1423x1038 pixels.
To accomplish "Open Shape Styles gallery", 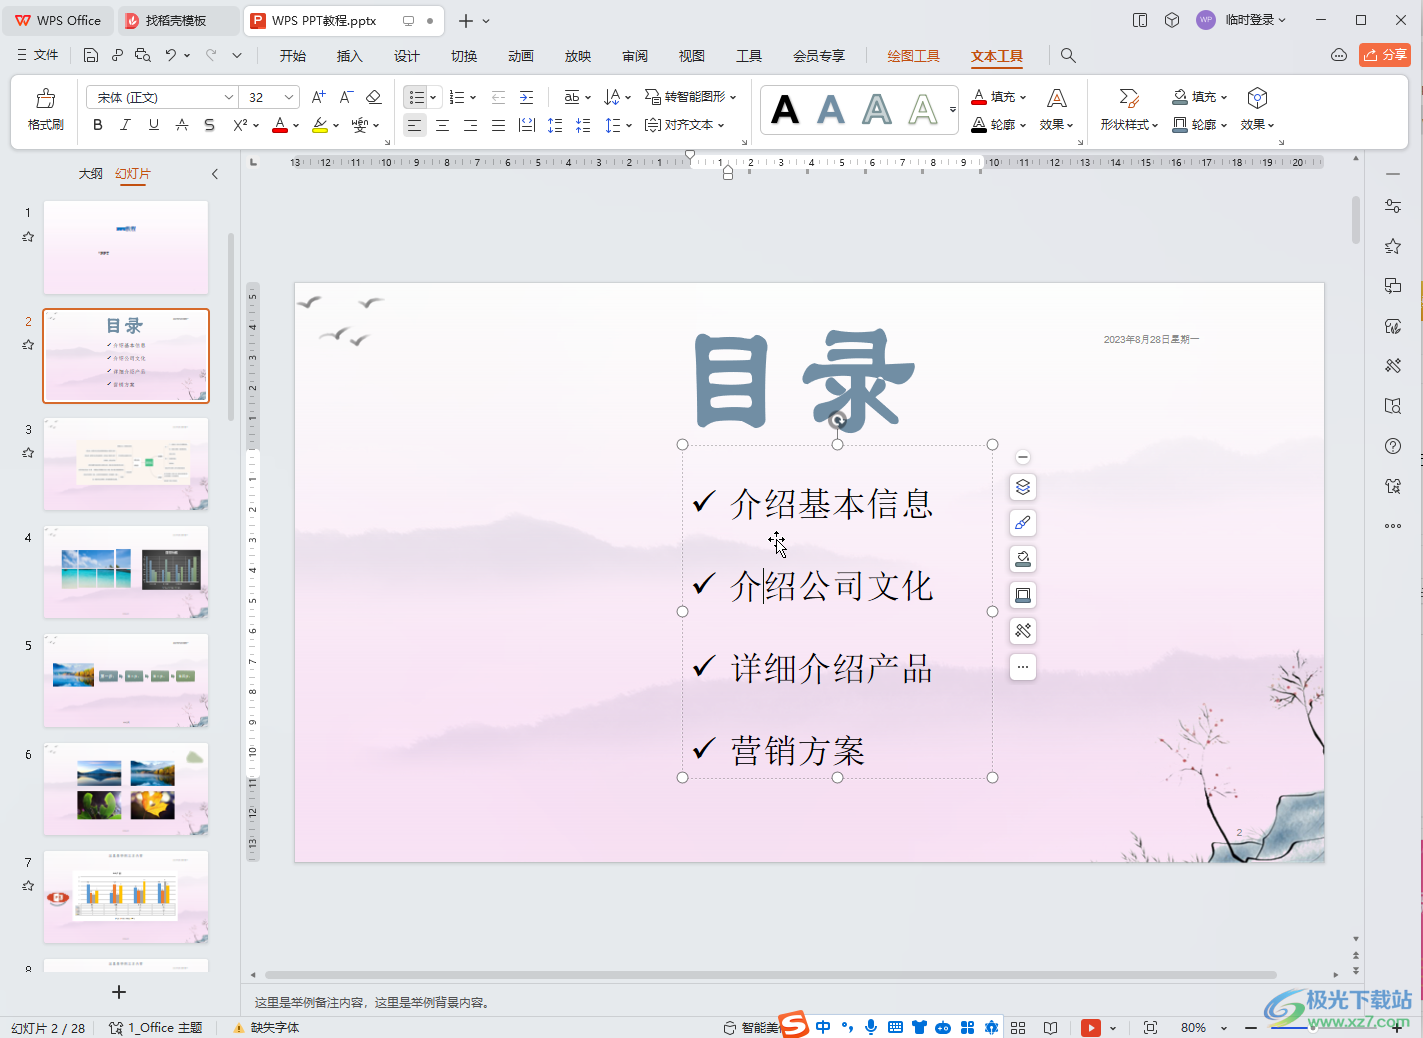I will [1129, 109].
